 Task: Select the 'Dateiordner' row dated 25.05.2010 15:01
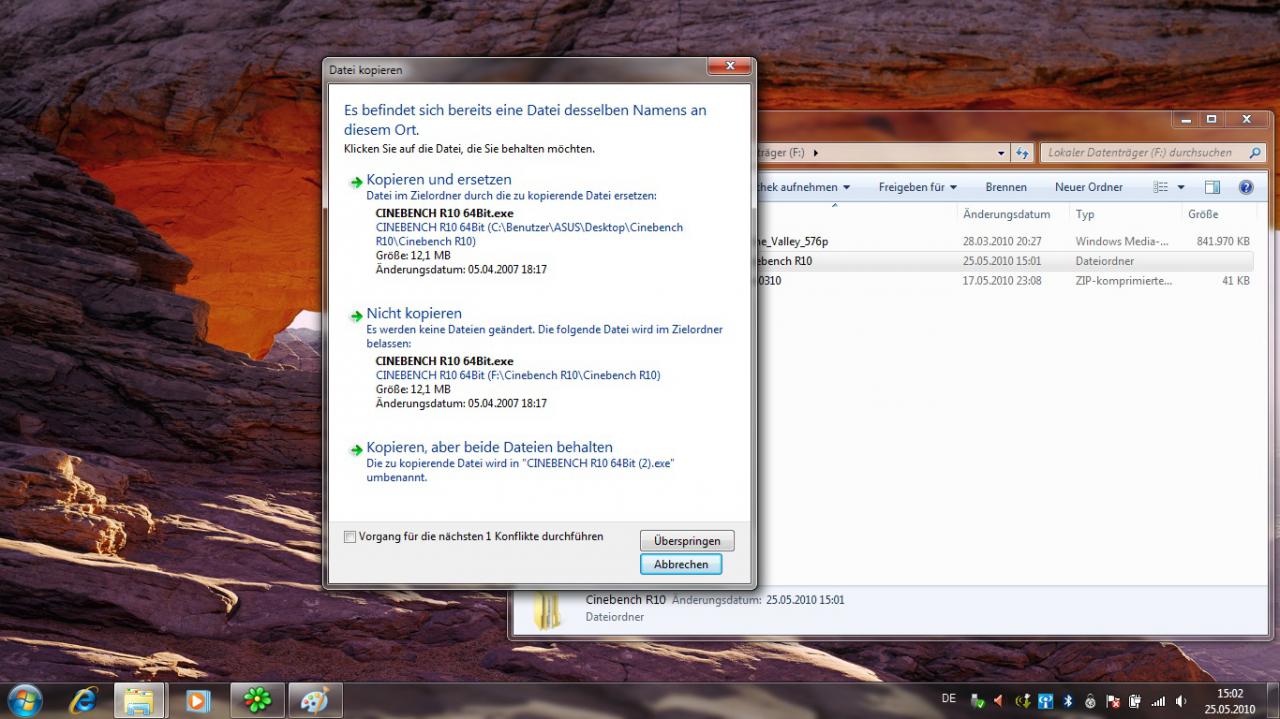tap(1004, 261)
